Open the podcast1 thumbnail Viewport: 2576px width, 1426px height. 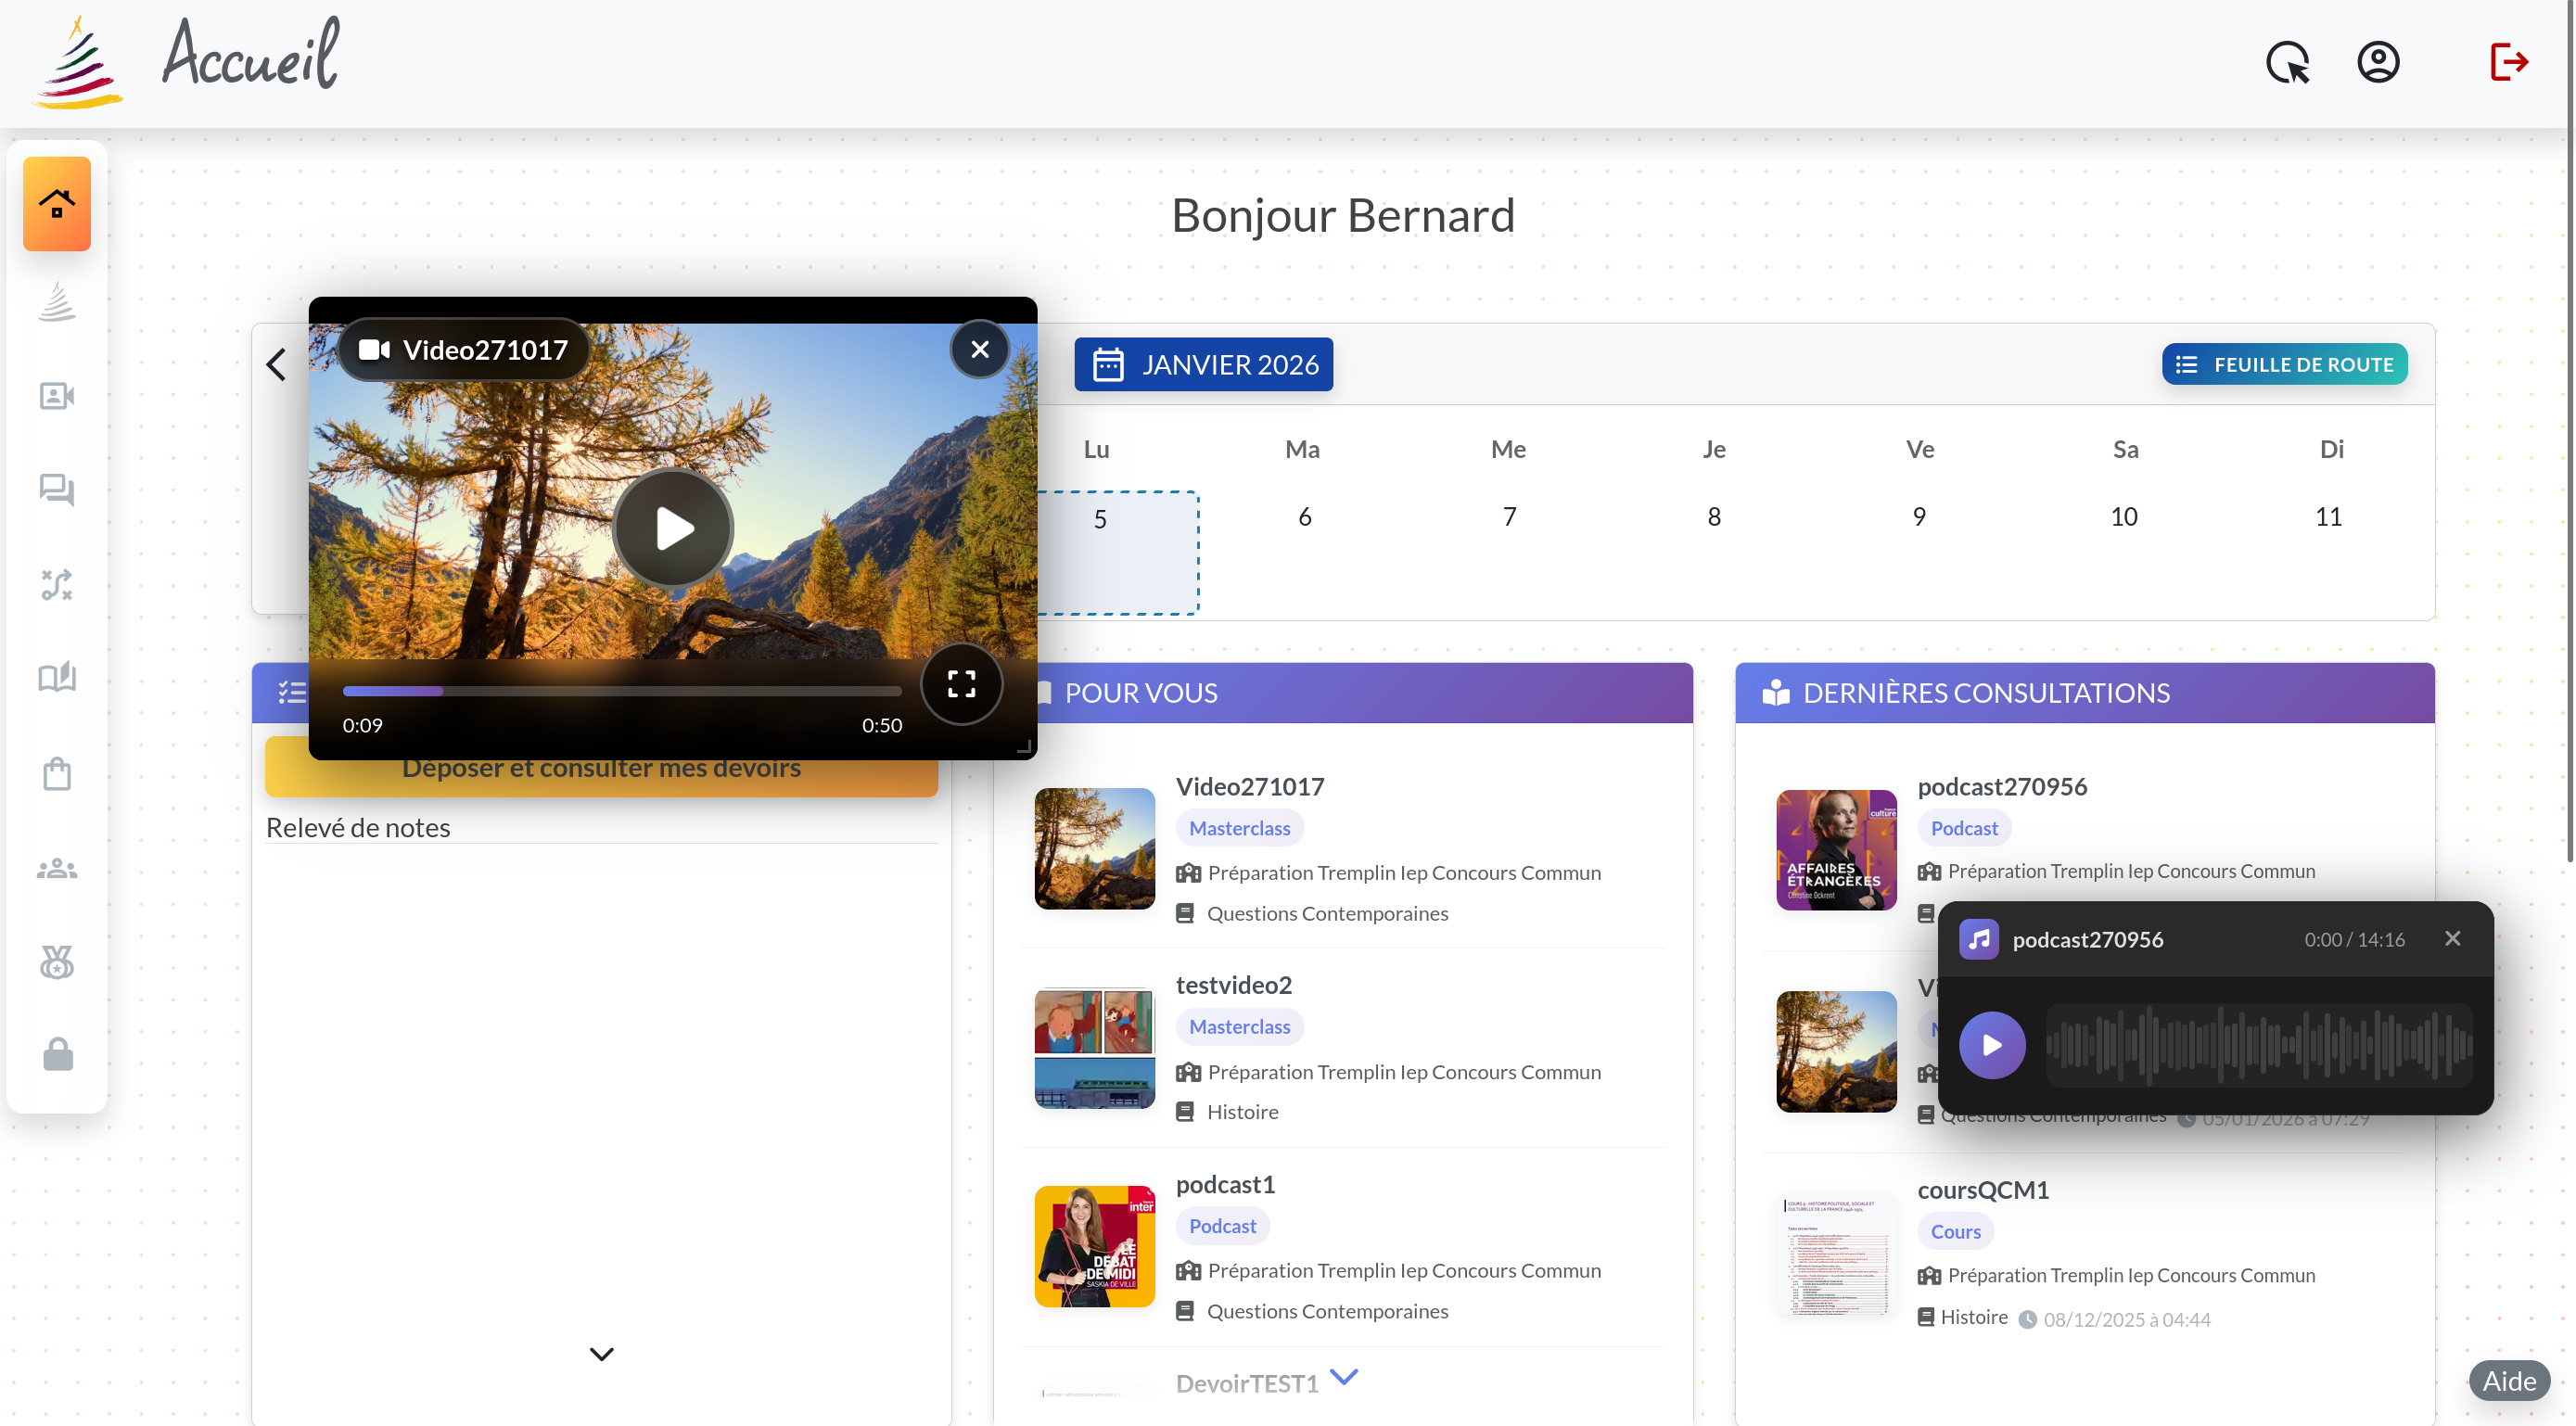pyautogui.click(x=1094, y=1246)
